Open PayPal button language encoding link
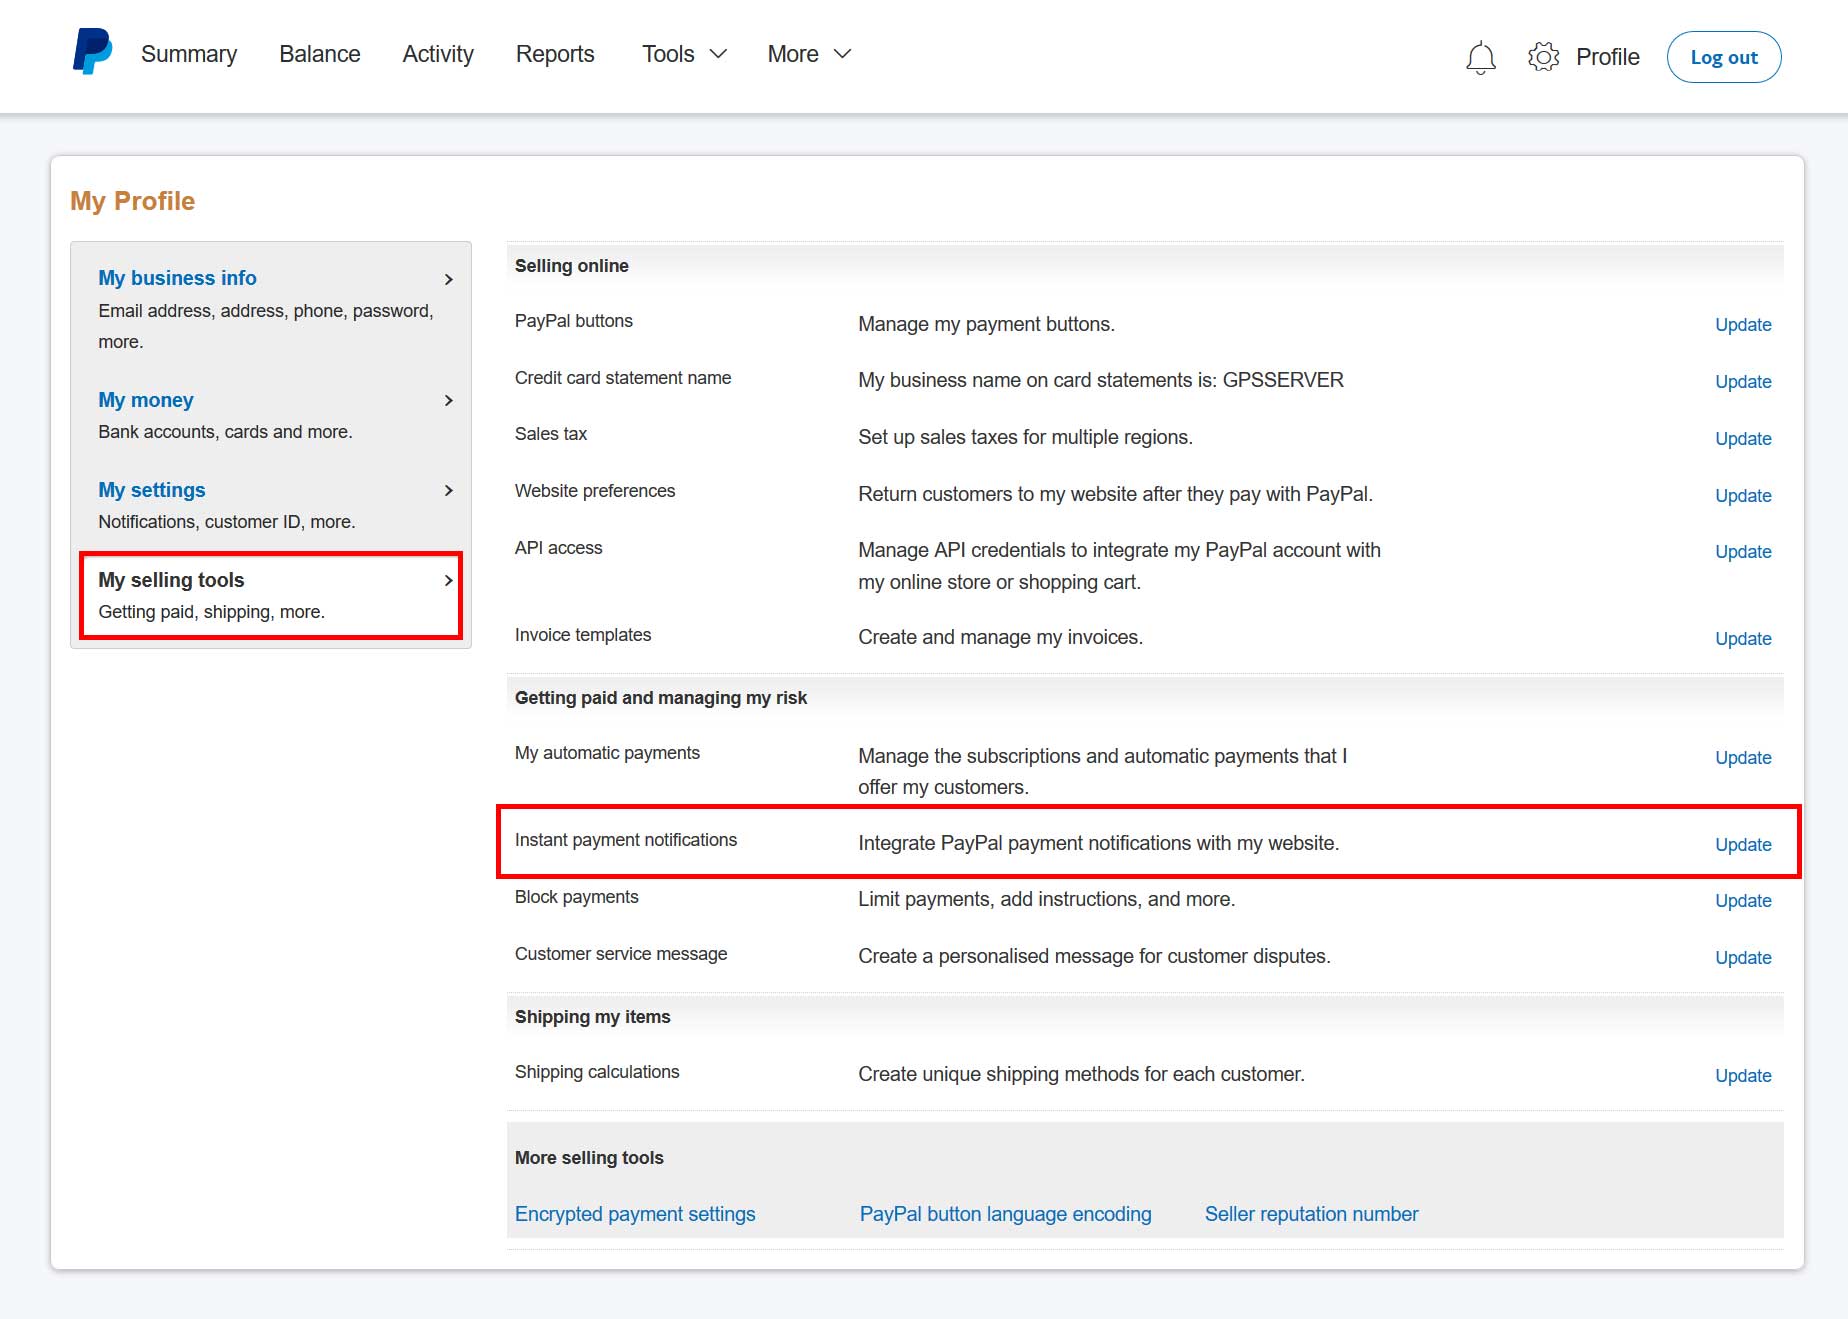Viewport: 1848px width, 1319px height. tap(1005, 1214)
